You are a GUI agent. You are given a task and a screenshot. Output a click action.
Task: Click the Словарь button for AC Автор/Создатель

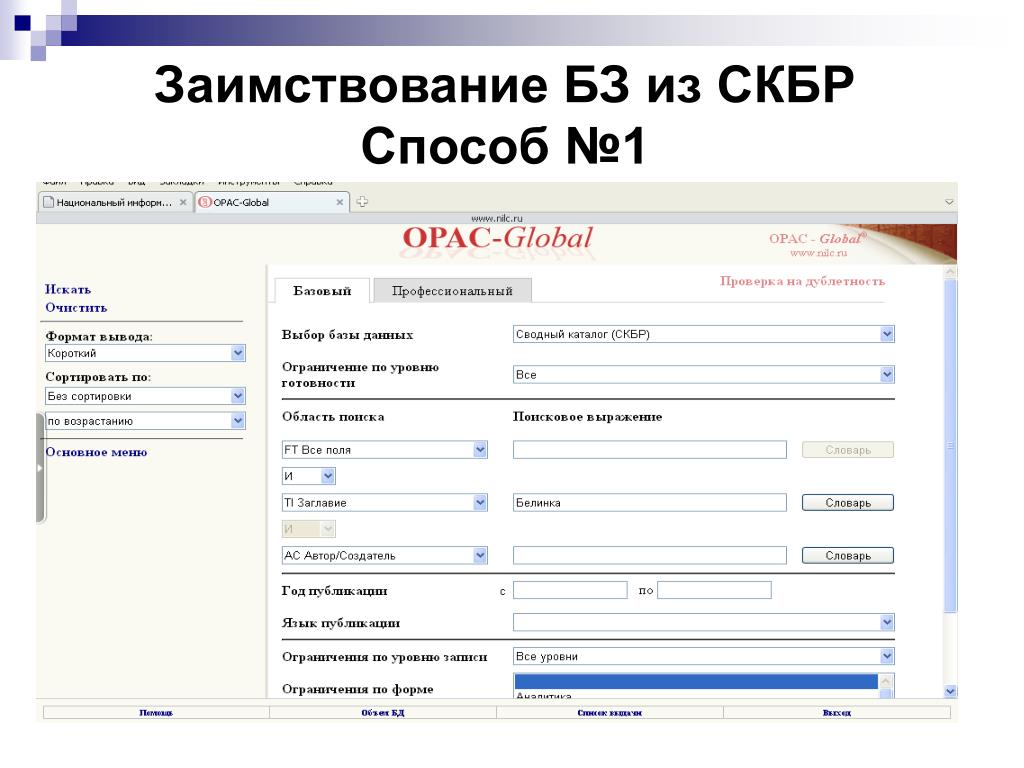click(x=848, y=556)
